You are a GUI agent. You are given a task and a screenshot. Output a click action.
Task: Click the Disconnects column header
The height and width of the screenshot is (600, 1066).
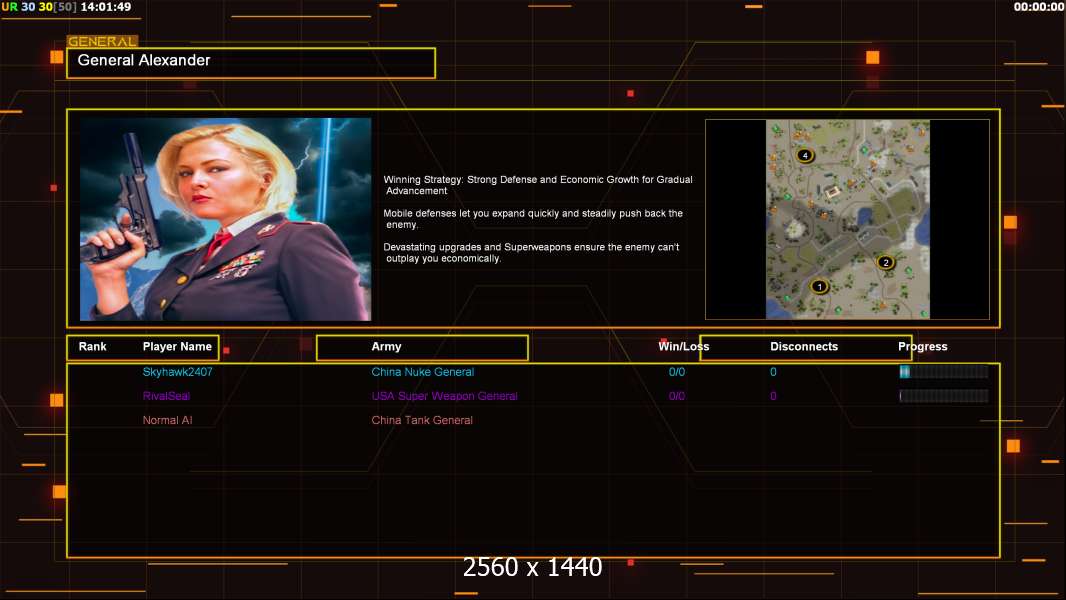coord(804,347)
